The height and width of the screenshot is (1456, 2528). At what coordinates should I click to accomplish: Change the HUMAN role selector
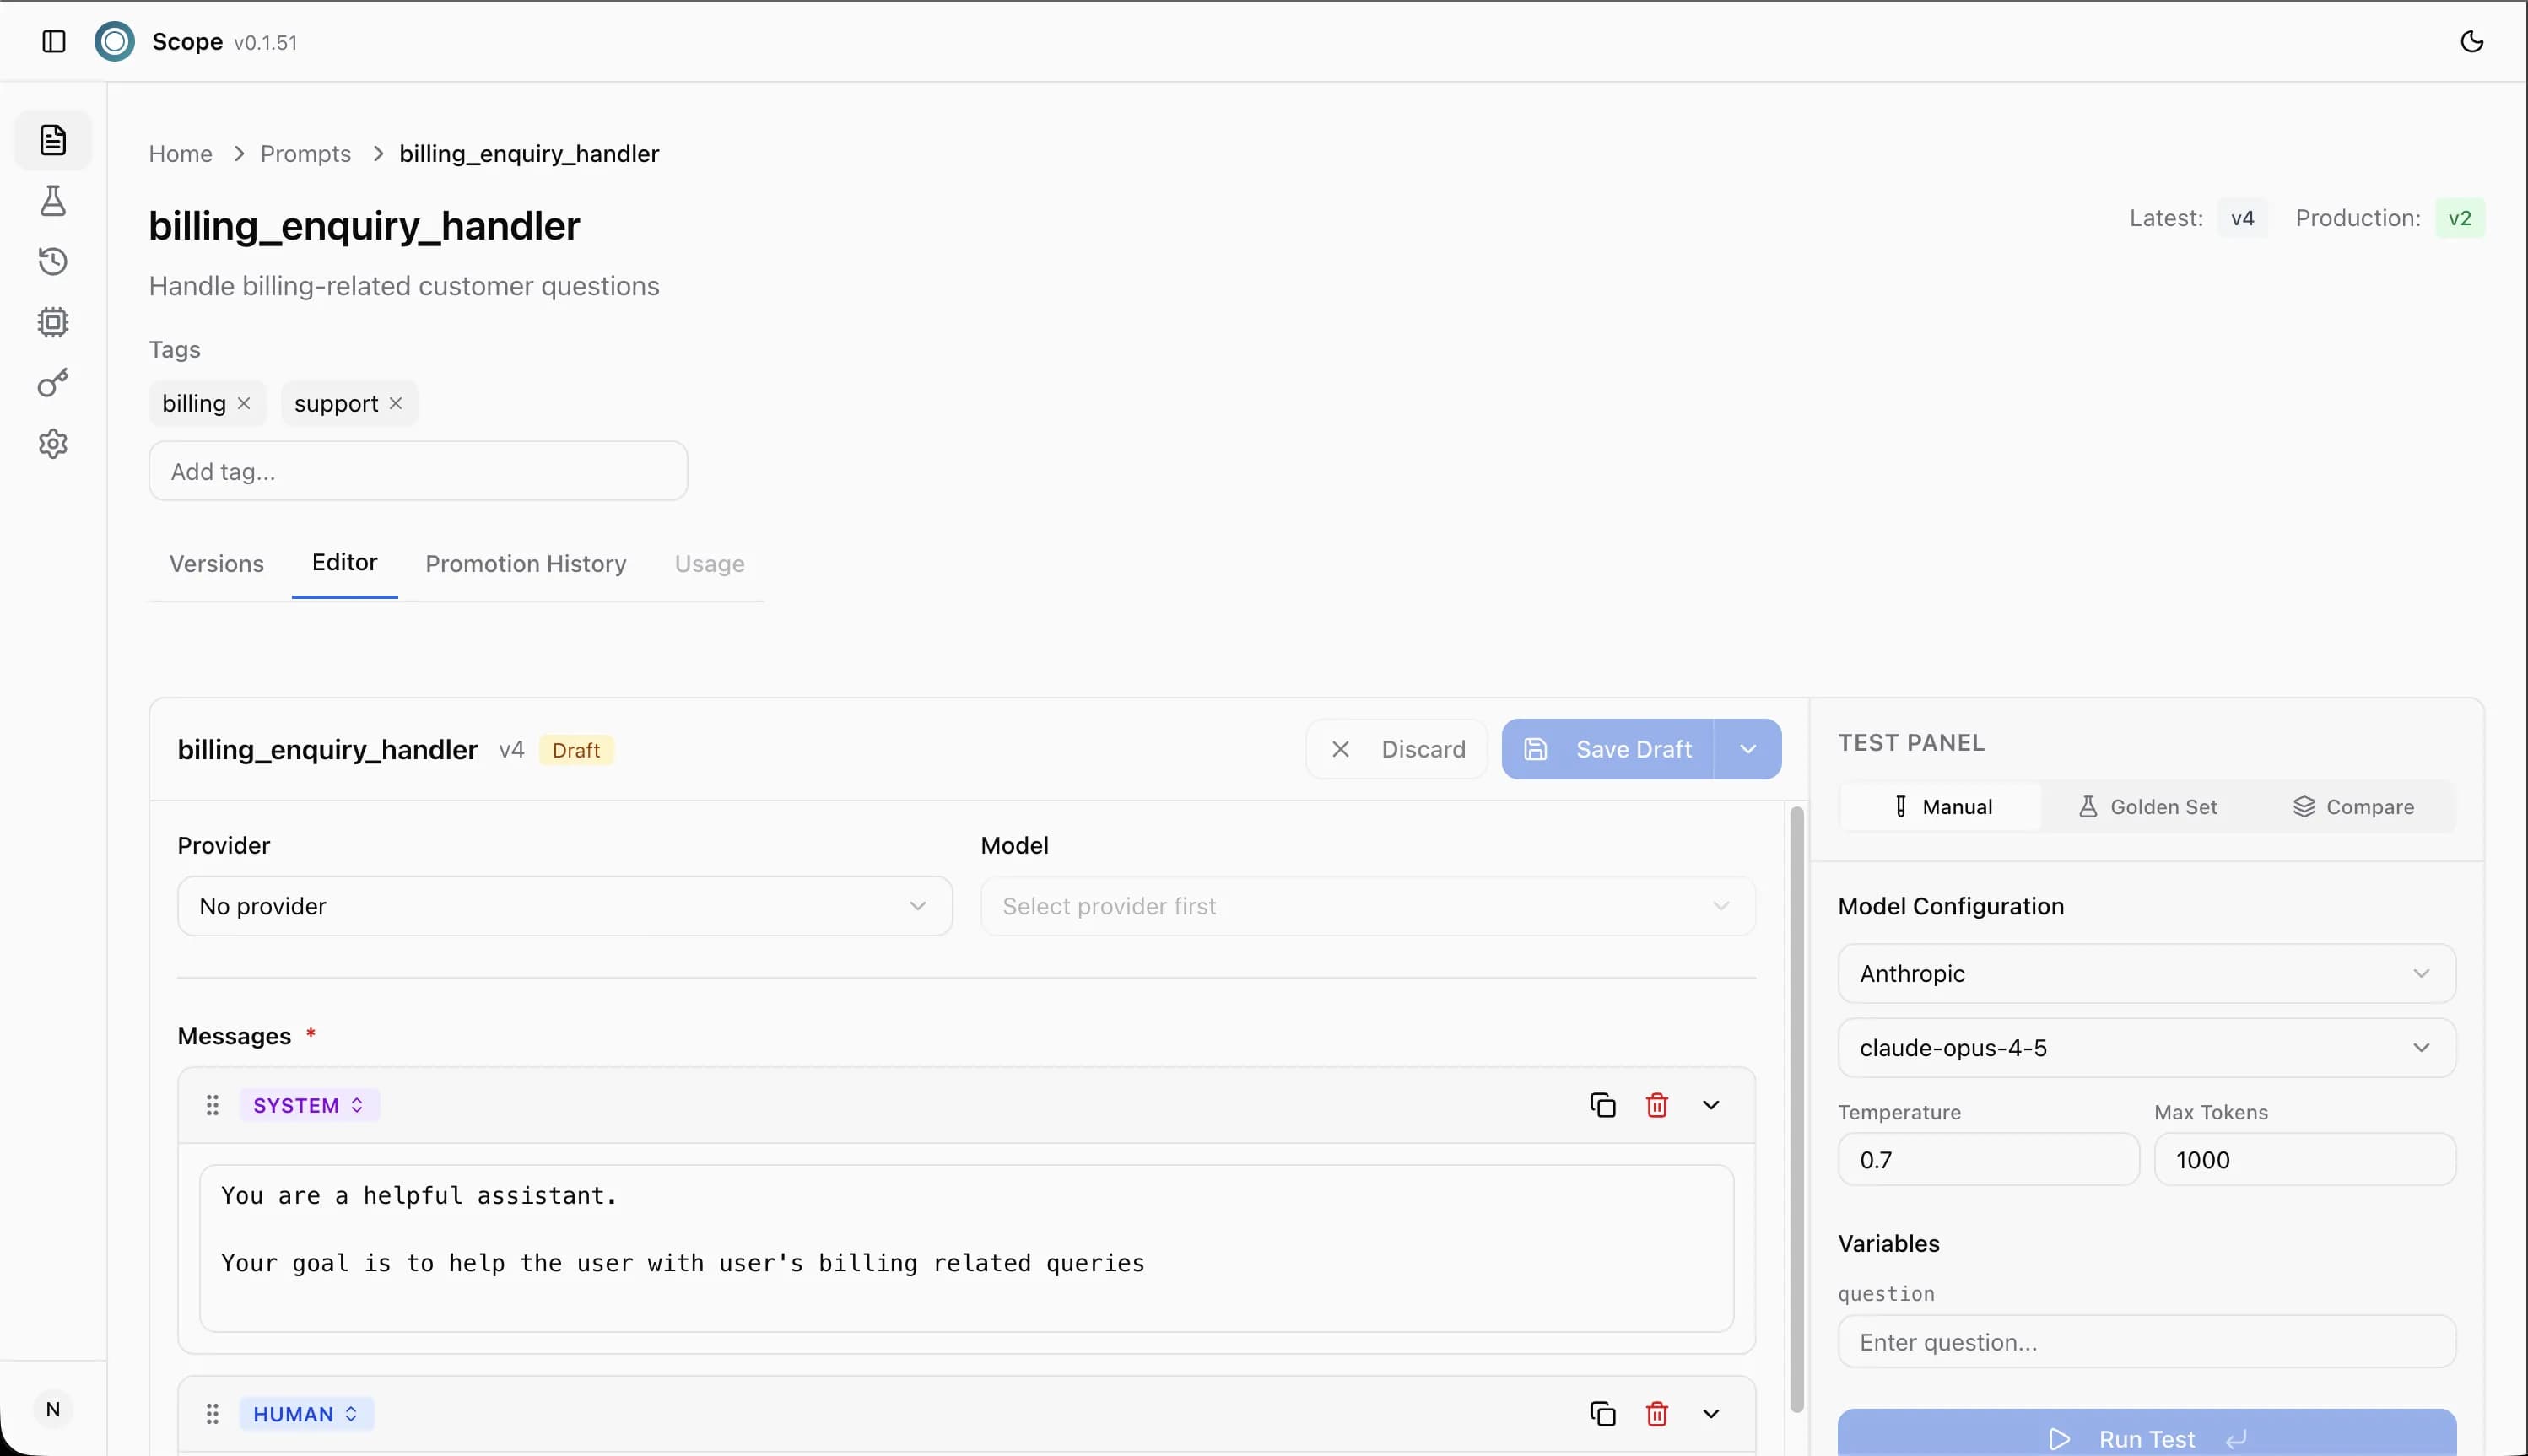[x=306, y=1414]
